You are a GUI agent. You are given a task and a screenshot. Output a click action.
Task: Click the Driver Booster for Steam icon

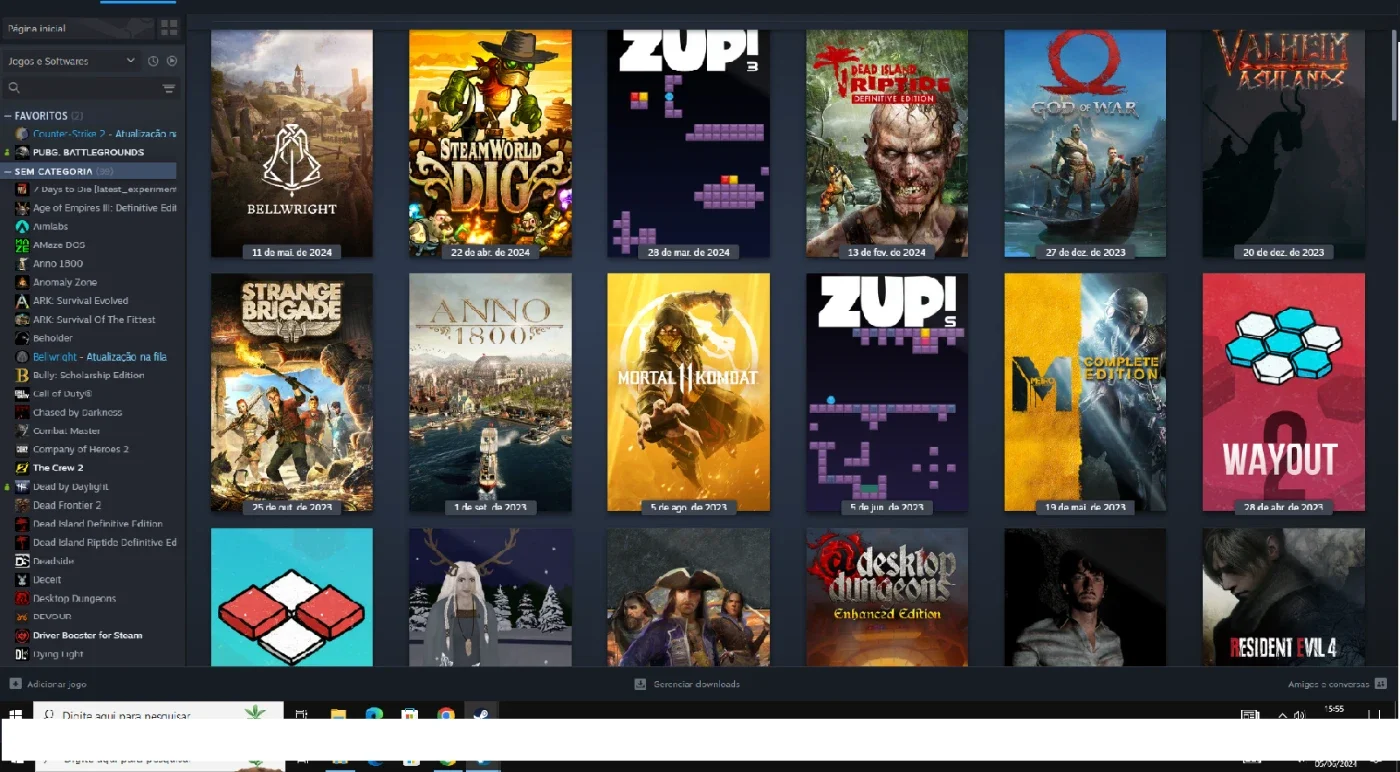point(22,635)
